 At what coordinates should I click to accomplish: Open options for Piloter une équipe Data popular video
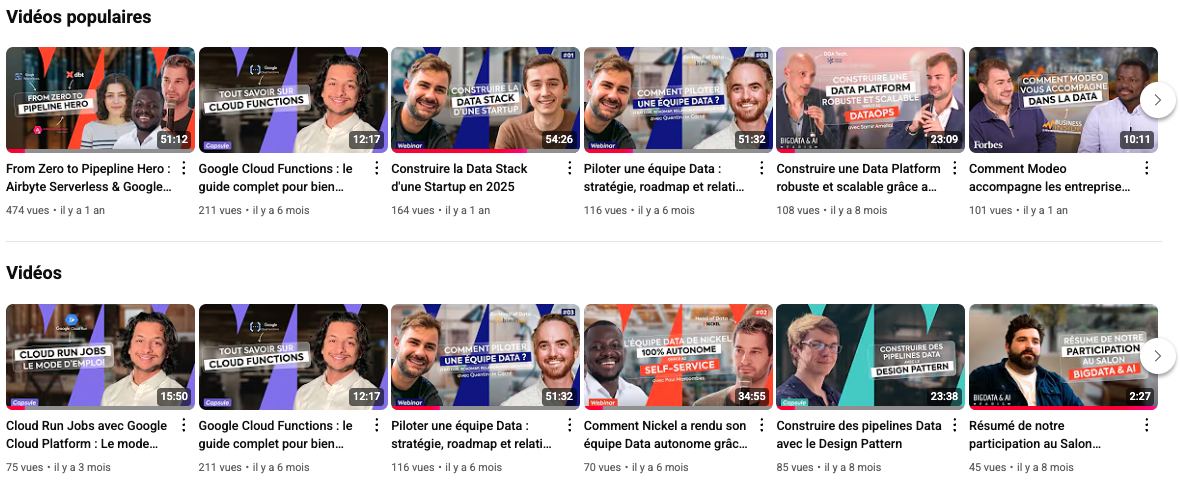[x=762, y=169]
